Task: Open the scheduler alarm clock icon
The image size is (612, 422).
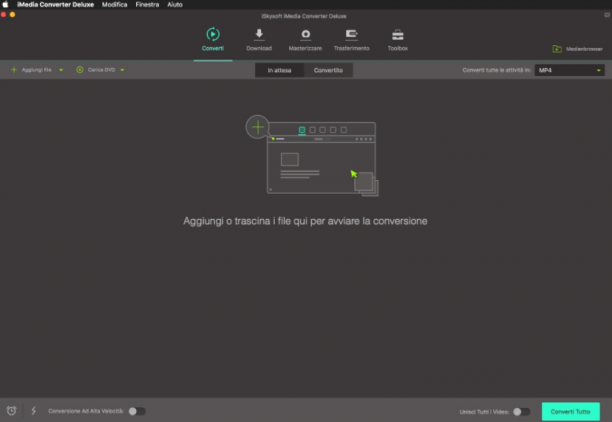Action: tap(11, 411)
